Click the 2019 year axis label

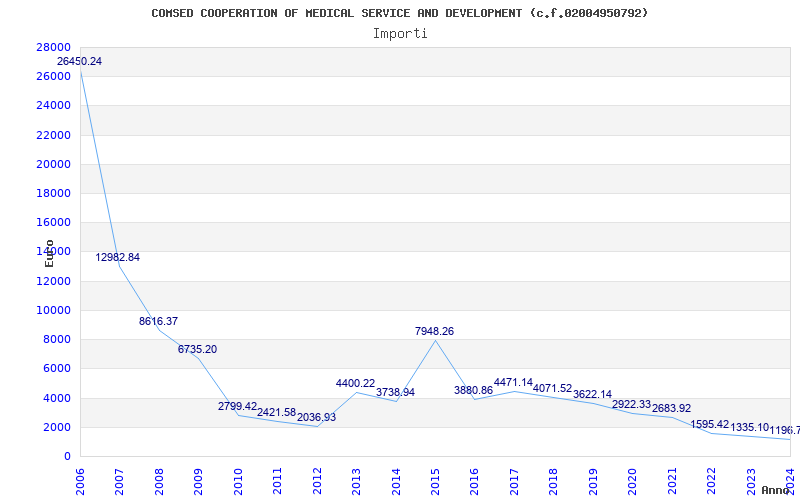(593, 482)
